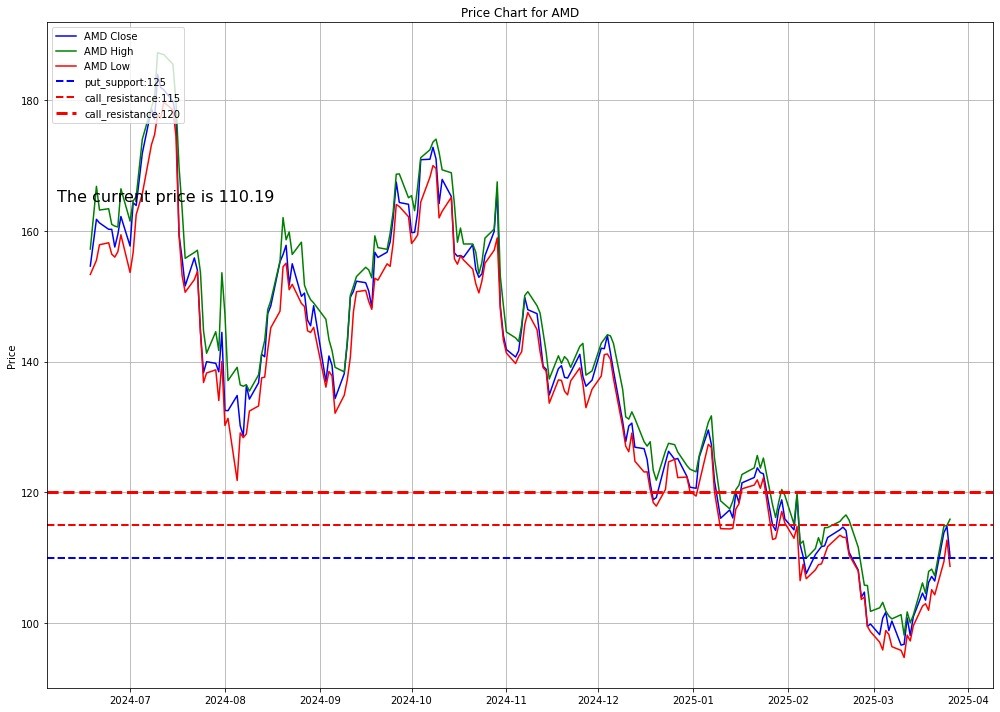Click the 'call_resistance:115' legend label
1000x712 pixels.
pos(132,98)
